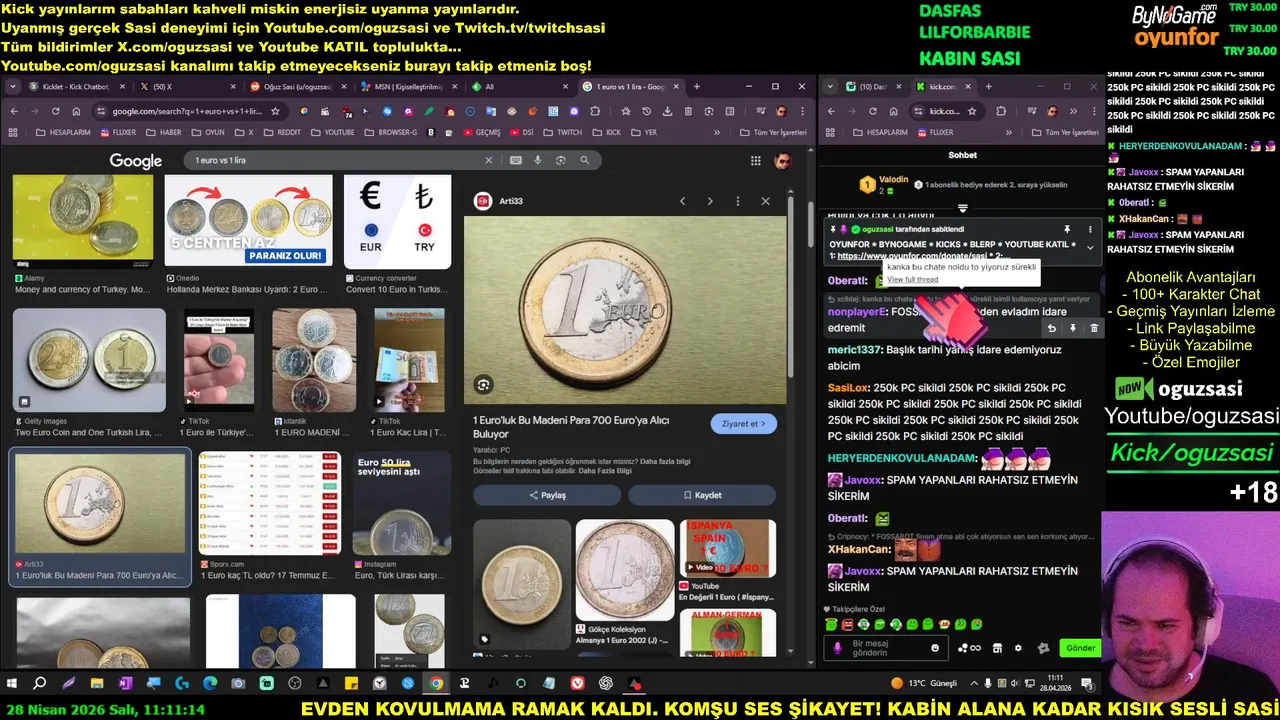This screenshot has width=1280, height=720.
Task: Search inside the previewed coin image
Action: point(484,385)
